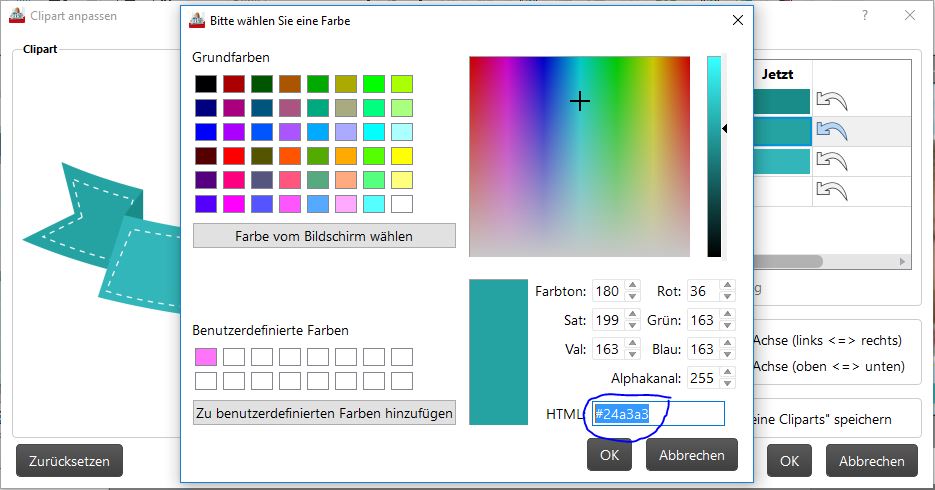Increase the Alphakanal value with up arrow
935x490 pixels.
point(727,374)
